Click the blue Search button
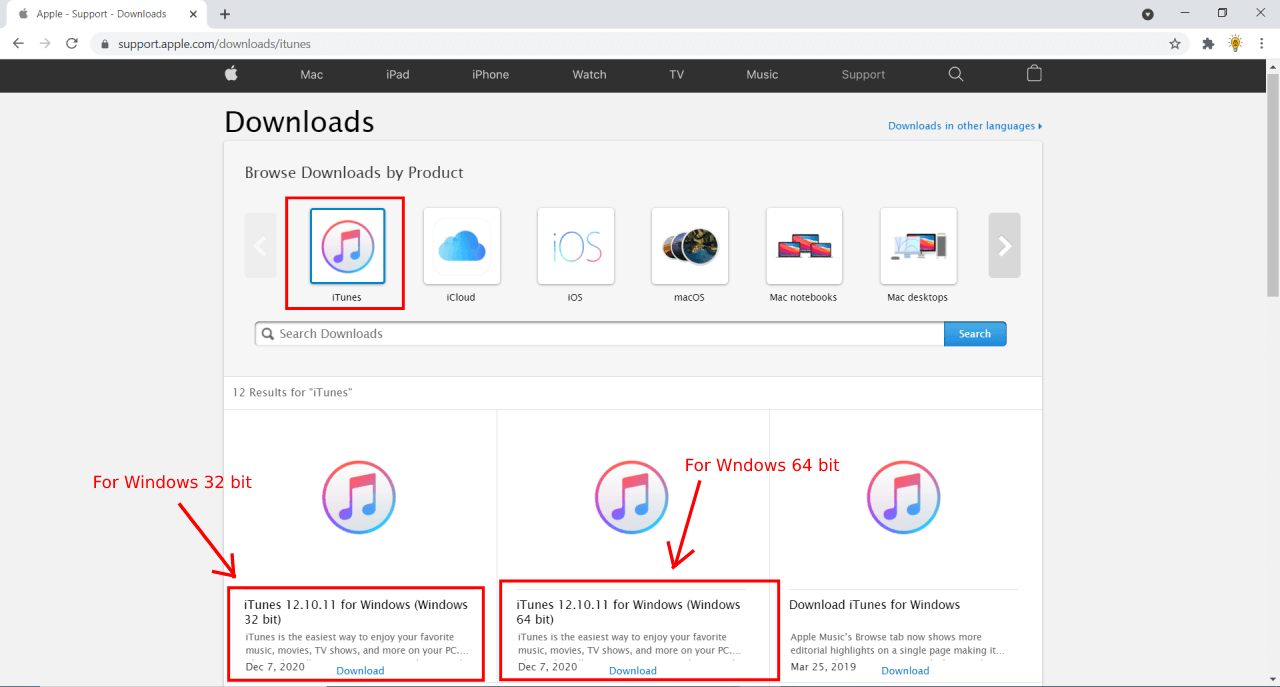Screen dimensions: 1280x687 975,334
